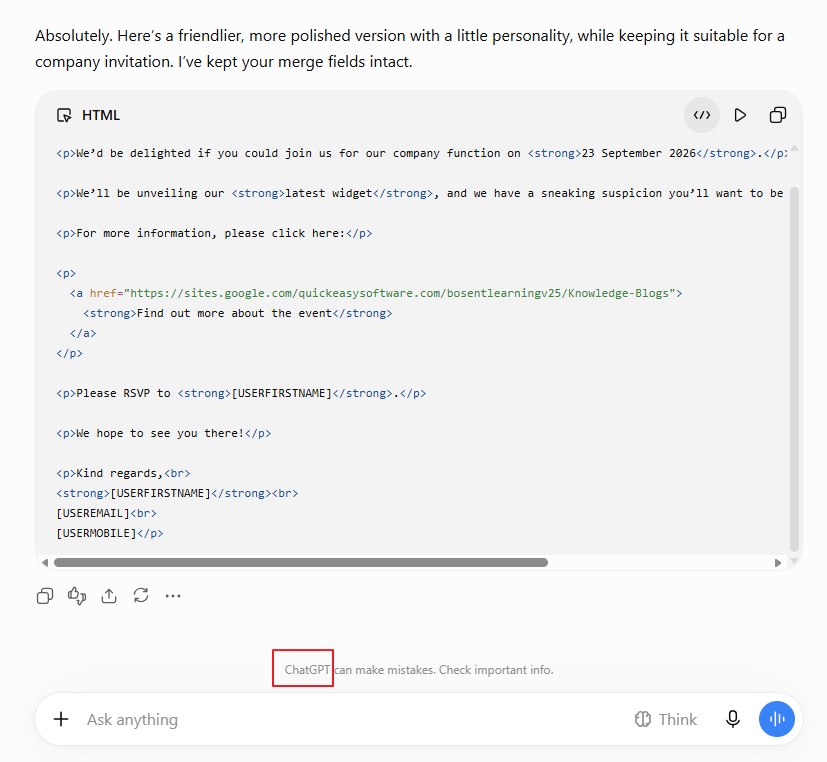
Task: Regenerate the response using the refresh icon
Action: point(141,595)
